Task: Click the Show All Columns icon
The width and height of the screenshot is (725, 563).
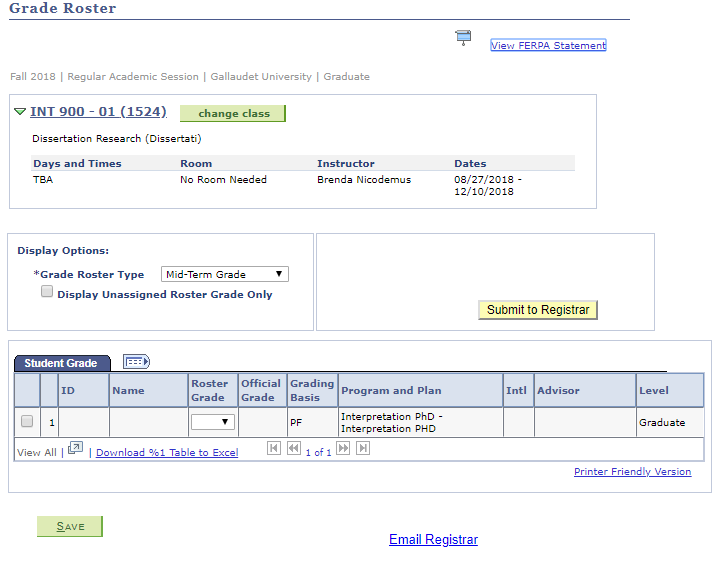Action: point(135,362)
